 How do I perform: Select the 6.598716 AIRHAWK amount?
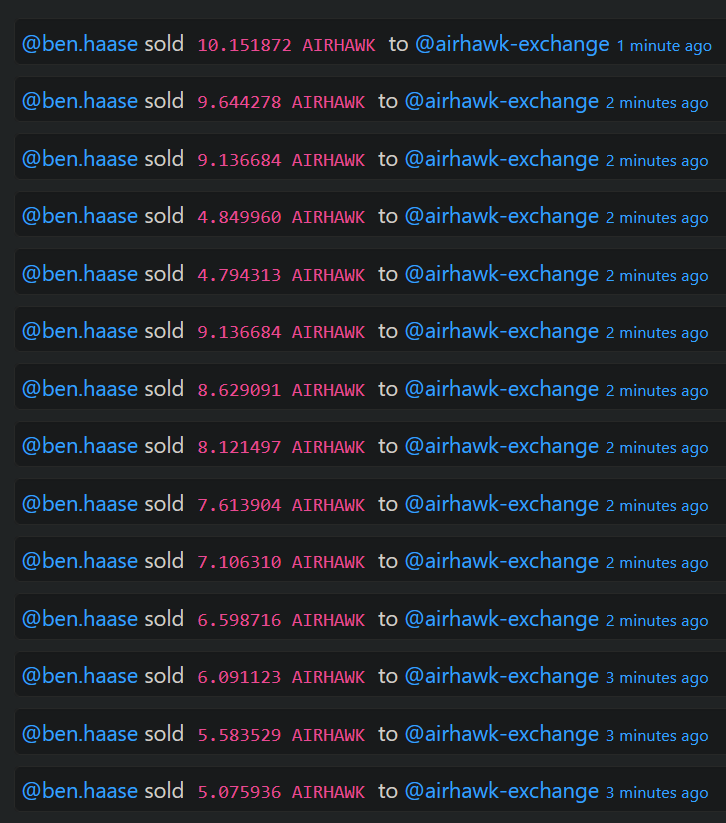[281, 620]
